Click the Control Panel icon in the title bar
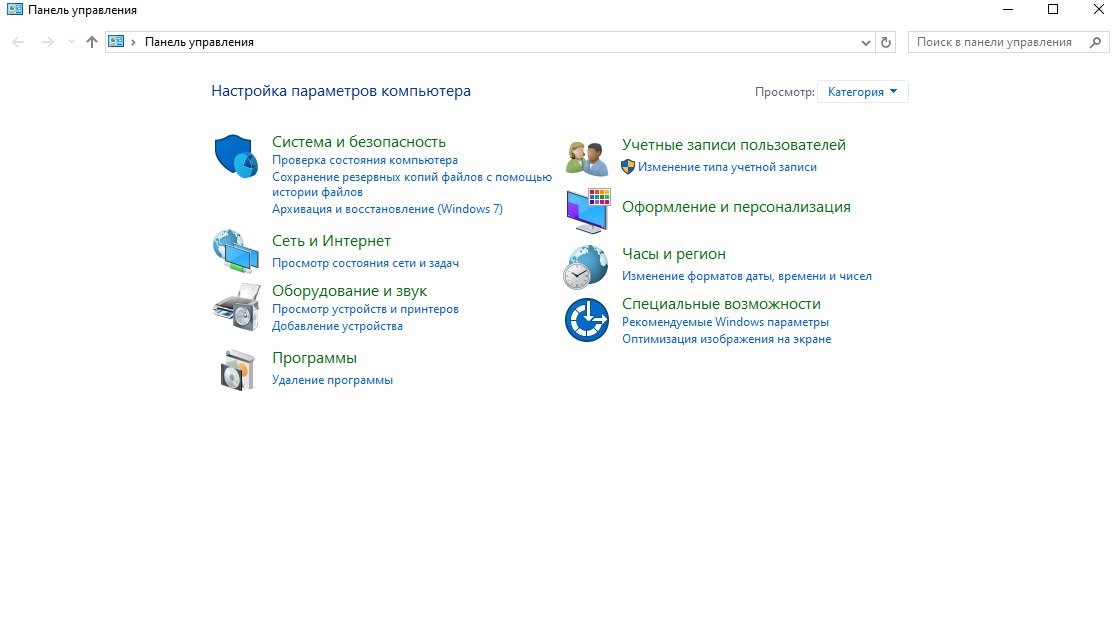 point(14,10)
